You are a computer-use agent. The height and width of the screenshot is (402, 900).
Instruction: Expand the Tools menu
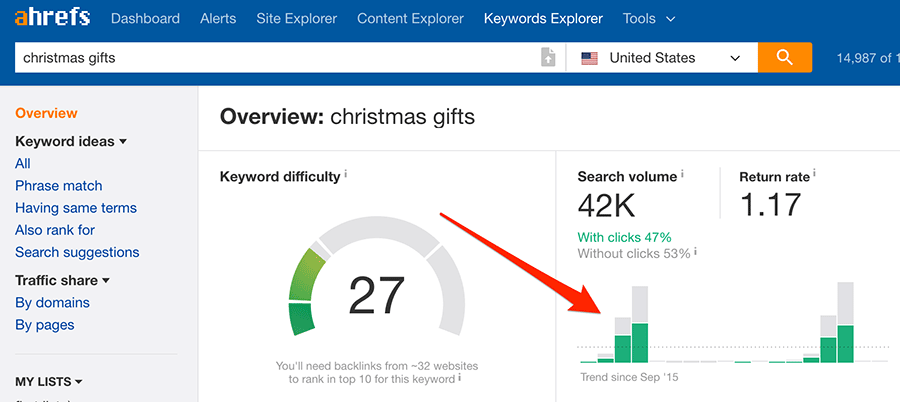click(x=648, y=19)
